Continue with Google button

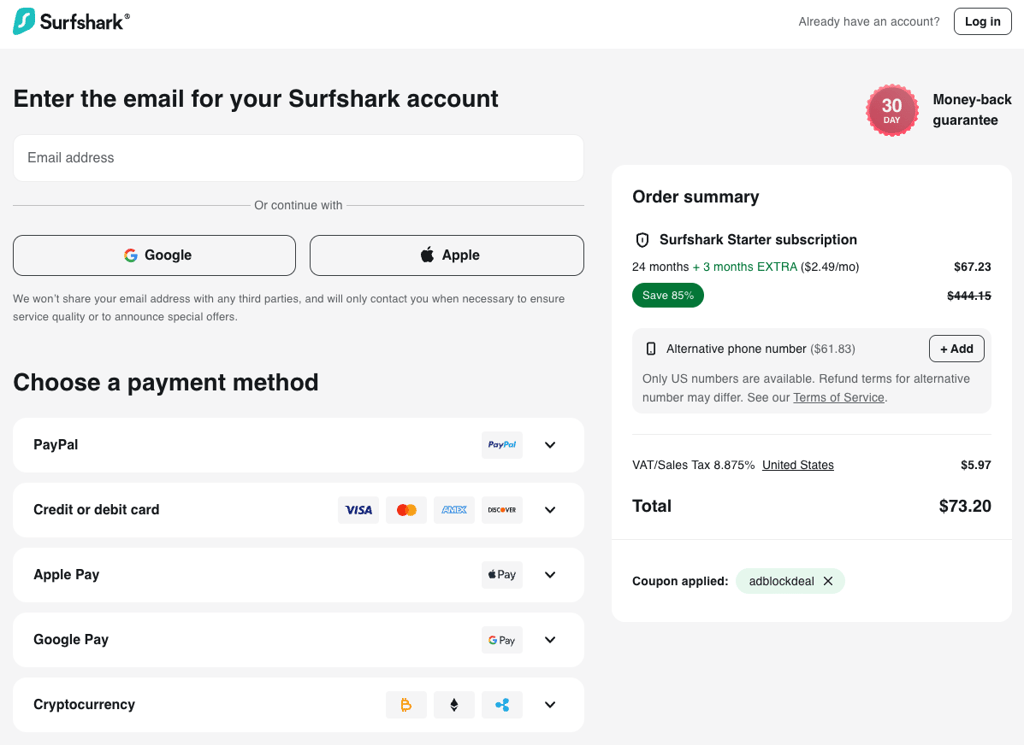(x=154, y=255)
